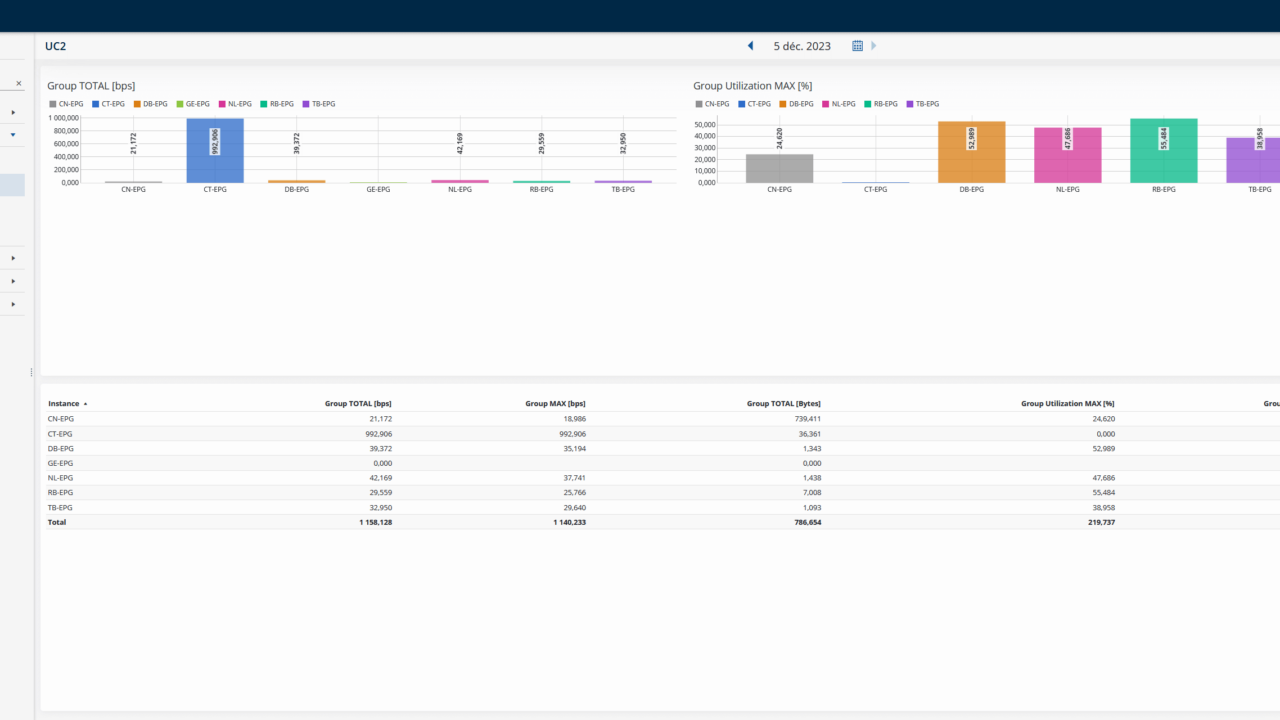Screen dimensions: 1280x720
Task: Advance to the next day with the right arrow
Action: click(x=874, y=46)
